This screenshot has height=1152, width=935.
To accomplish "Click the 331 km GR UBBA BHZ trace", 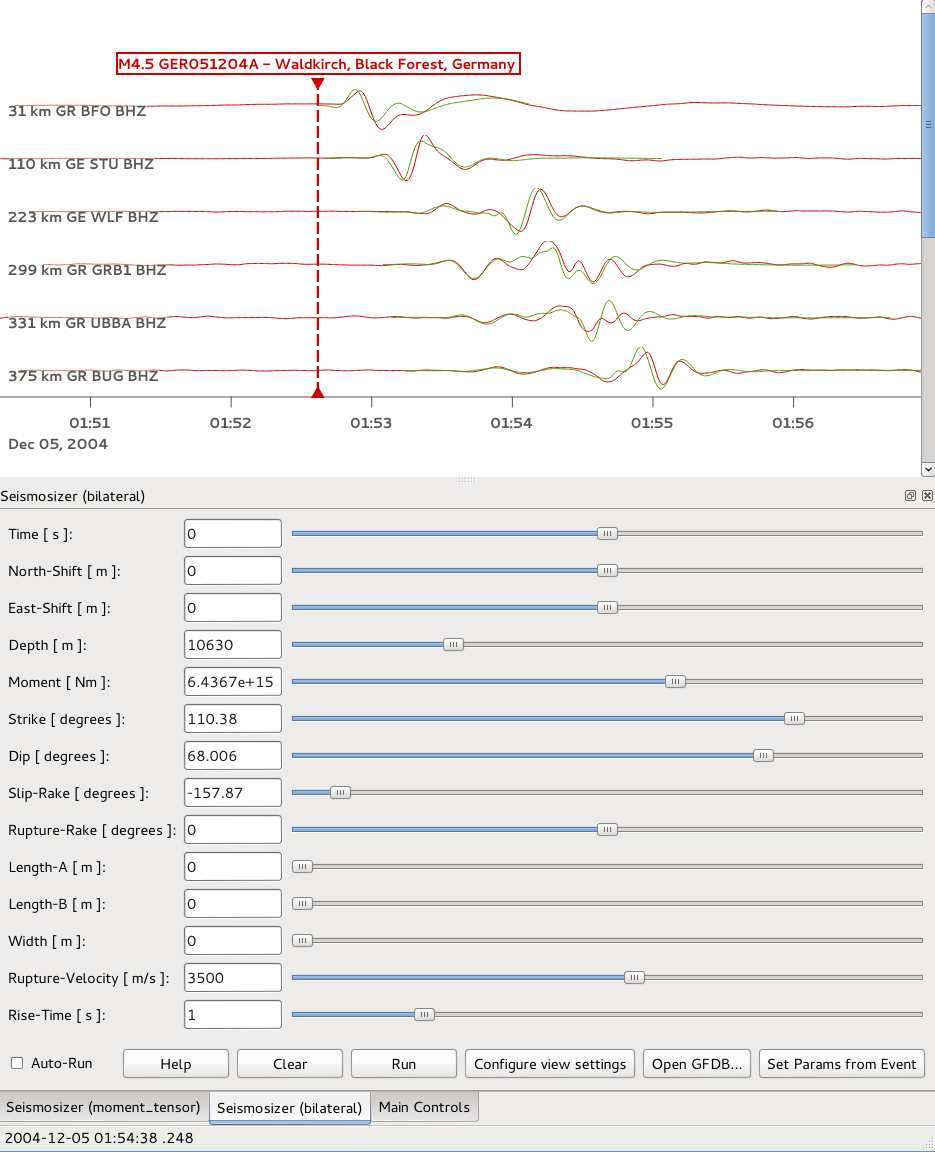I will pos(87,323).
